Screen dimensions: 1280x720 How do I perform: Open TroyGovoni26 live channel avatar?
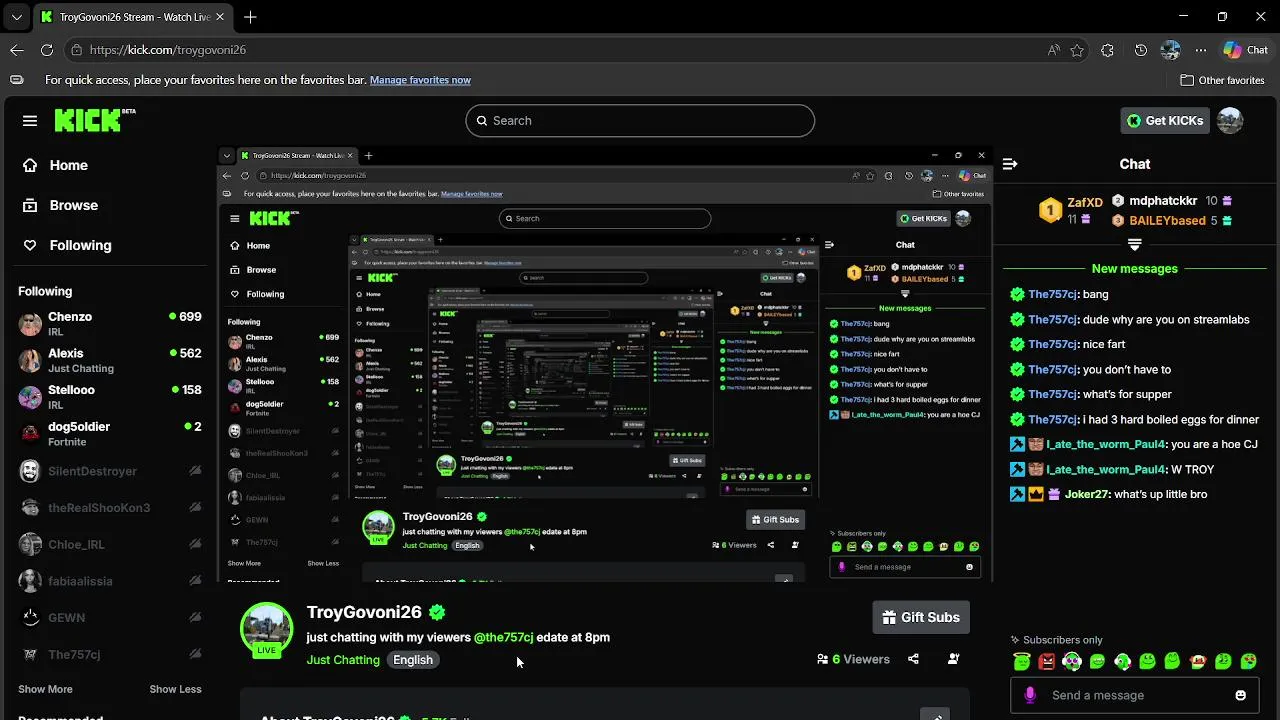pos(266,629)
